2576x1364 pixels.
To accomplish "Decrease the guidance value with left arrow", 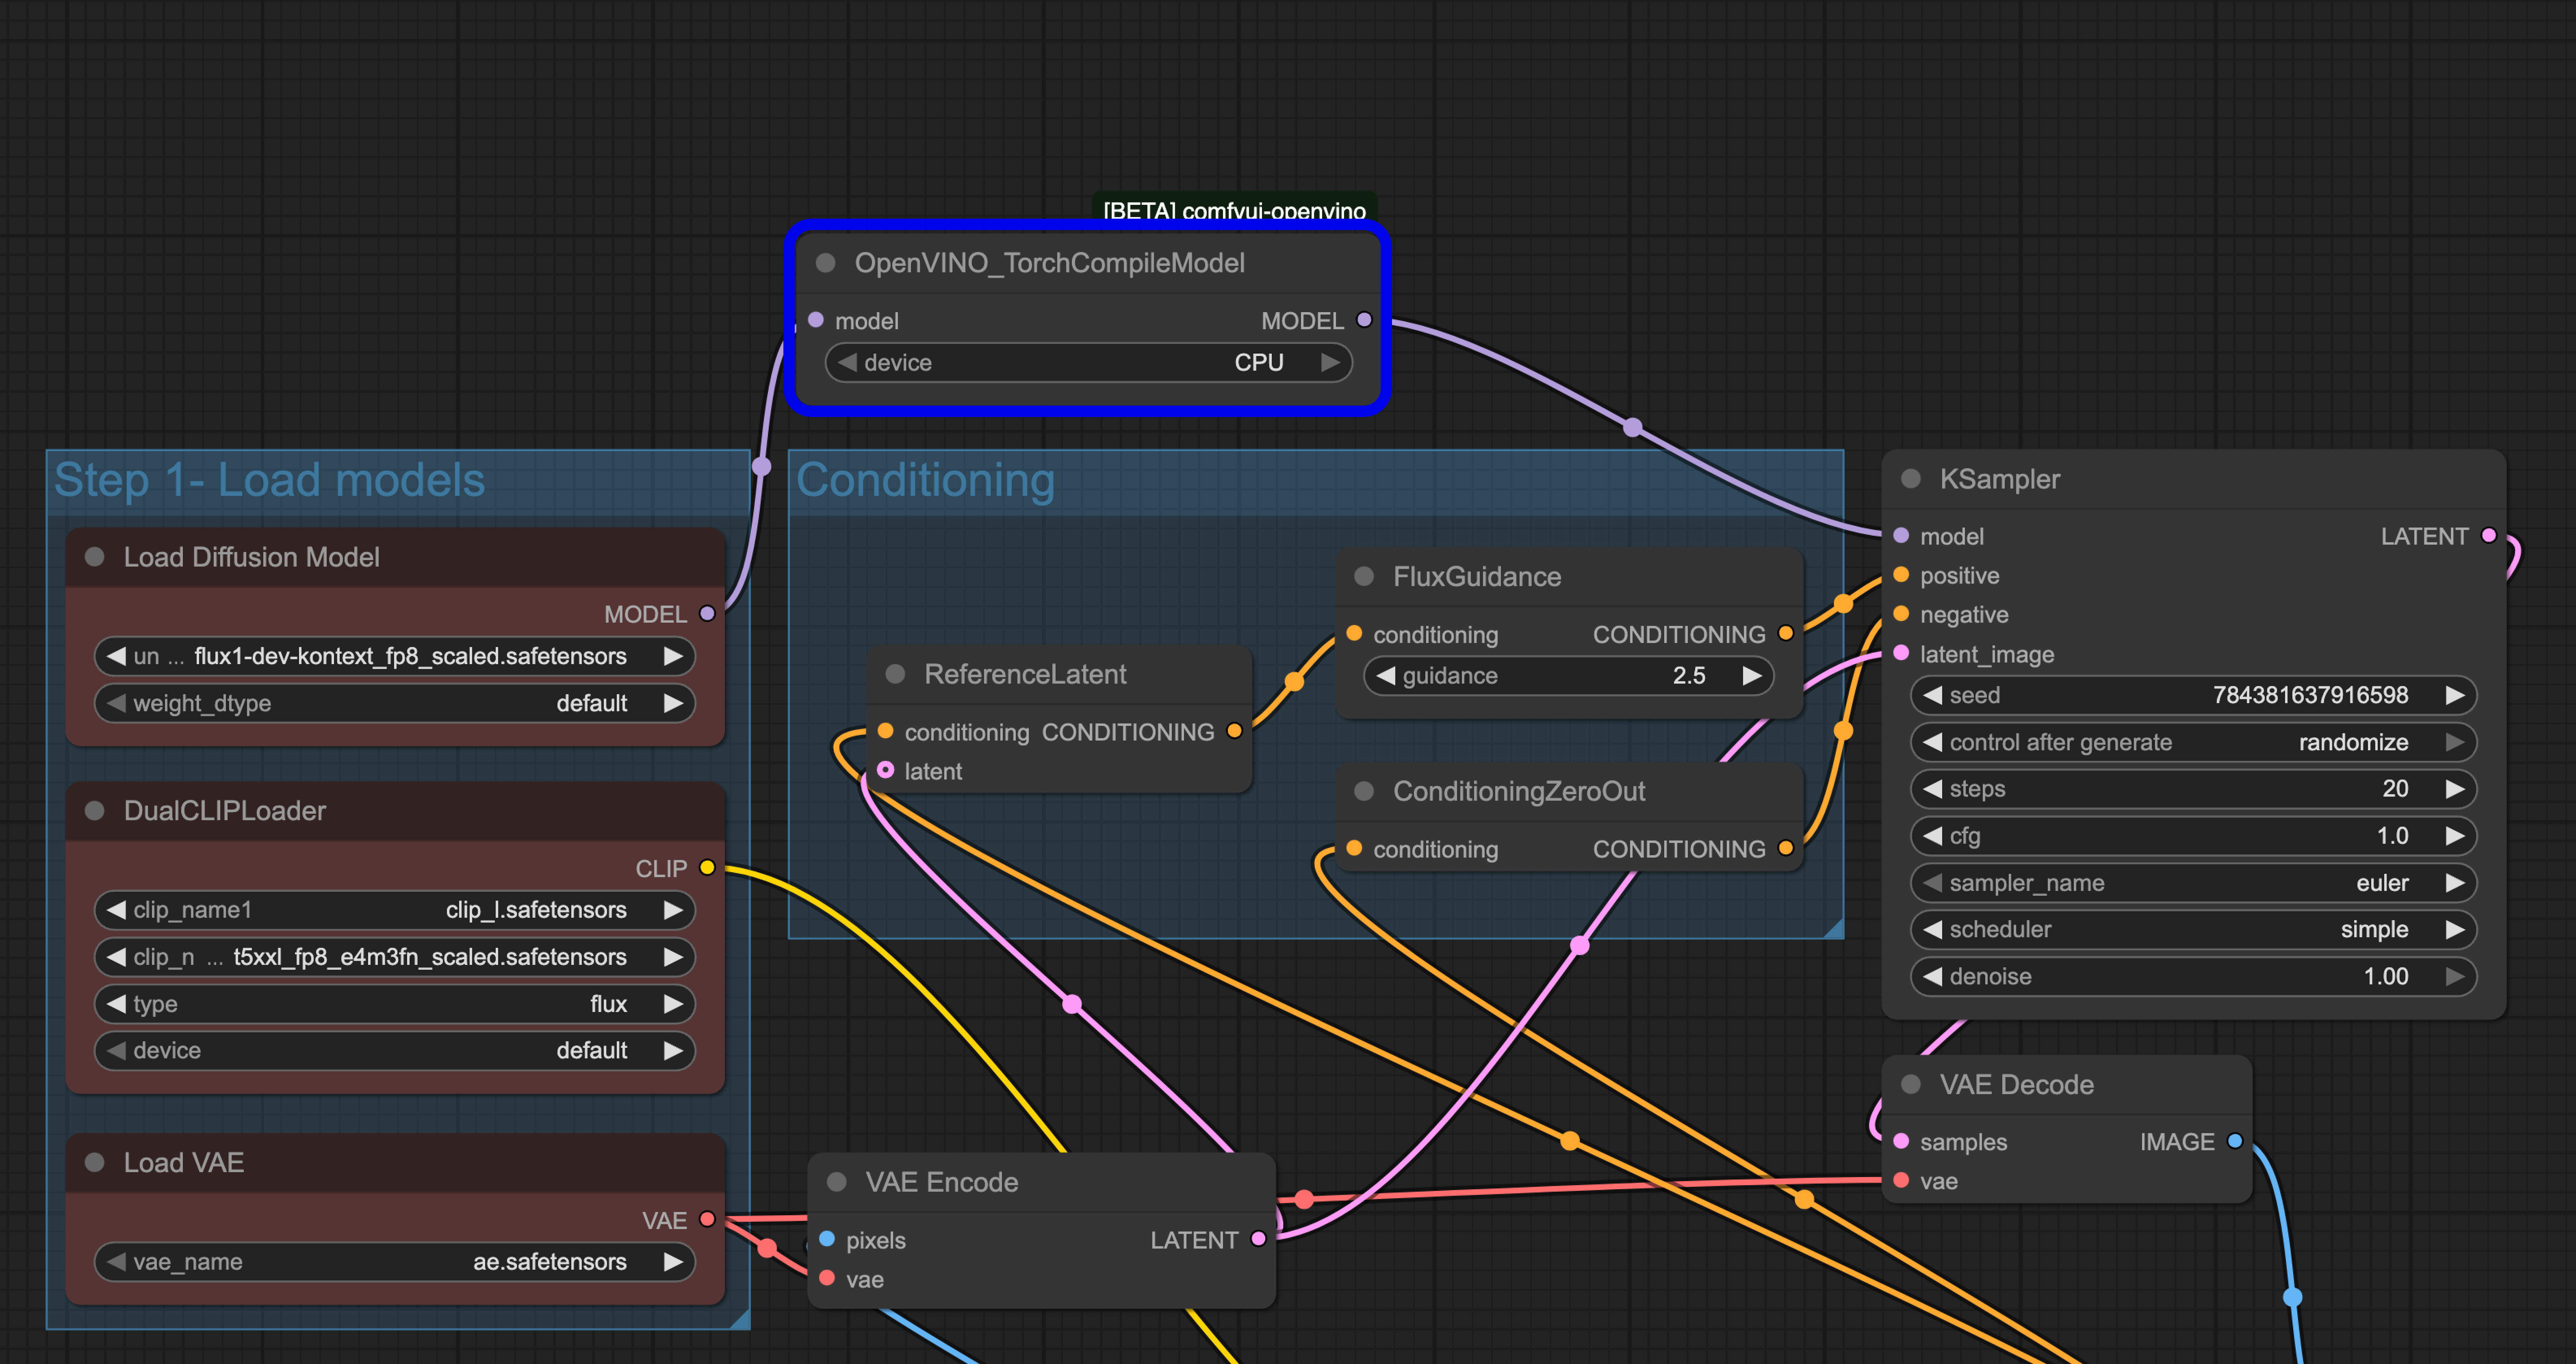I will [1385, 676].
